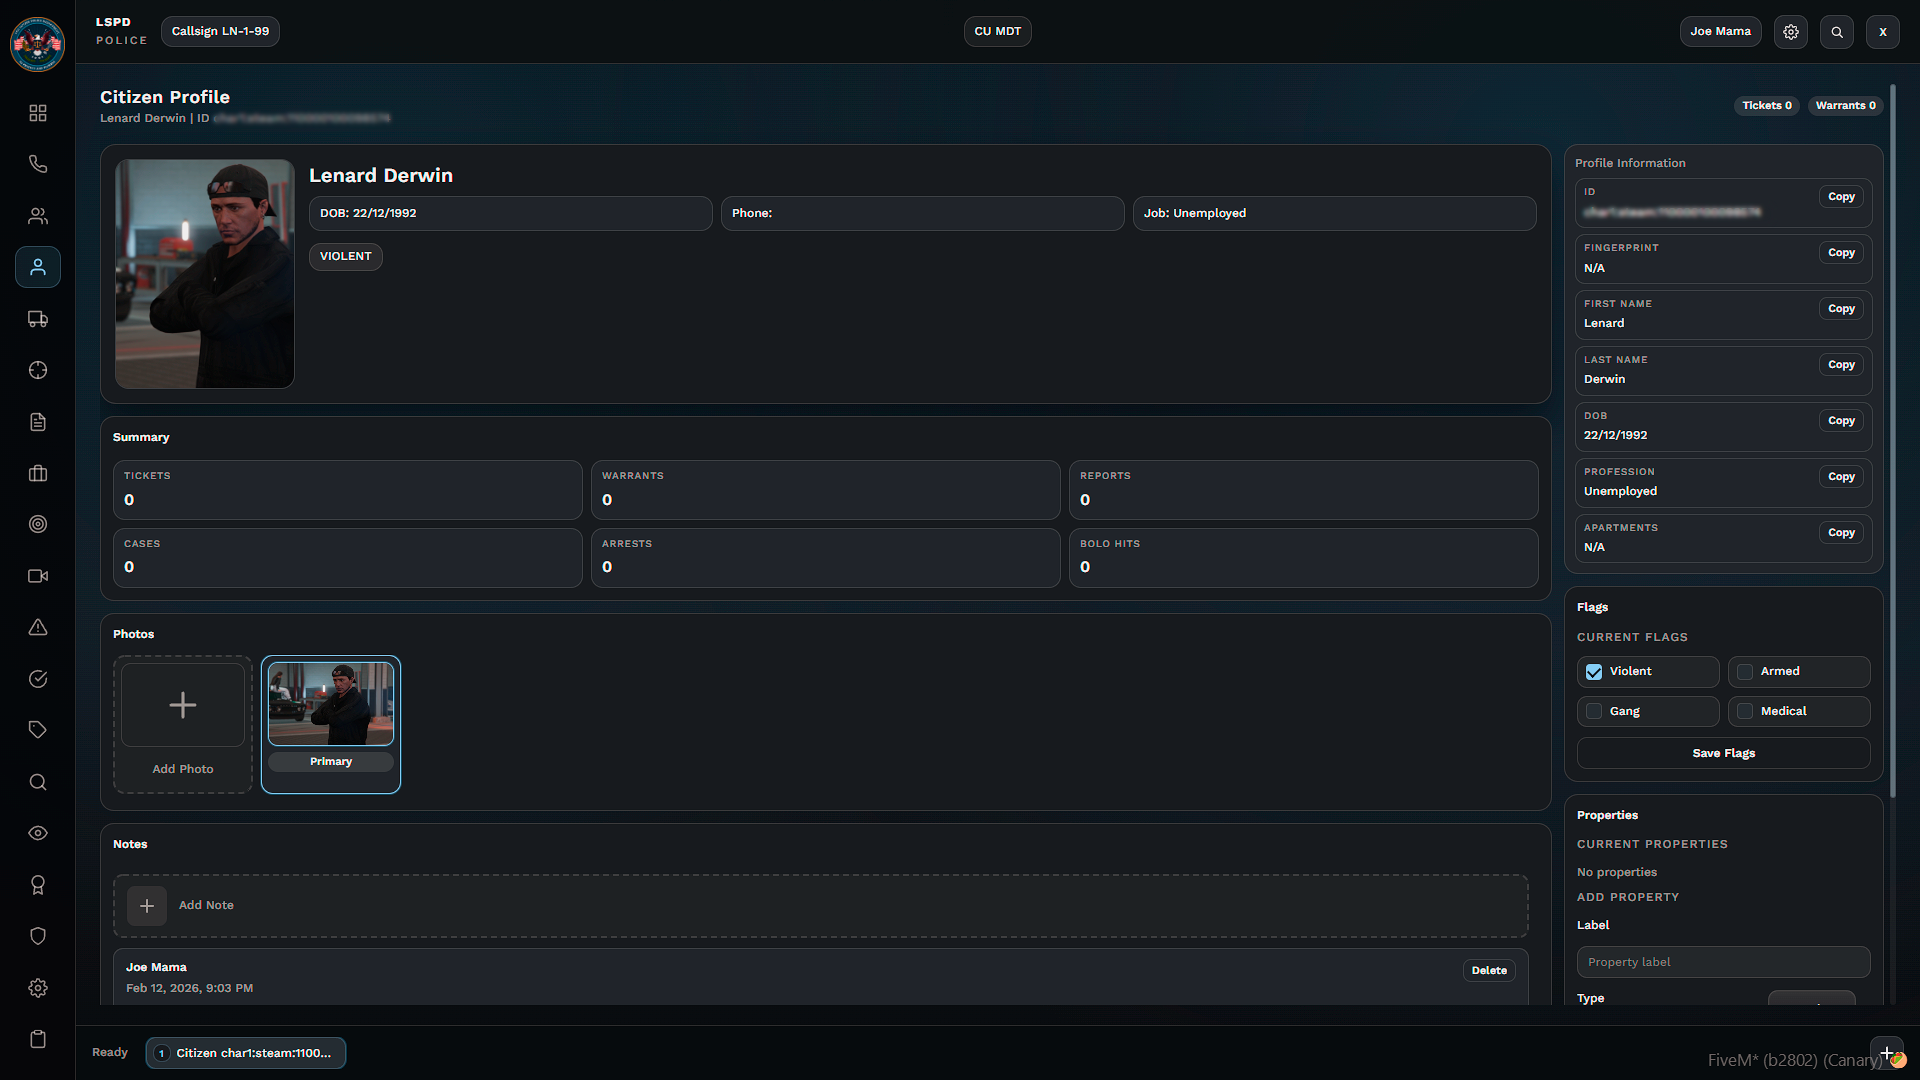Open the vehicles truck icon in sidebar
1920x1080 pixels.
pyautogui.click(x=38, y=319)
